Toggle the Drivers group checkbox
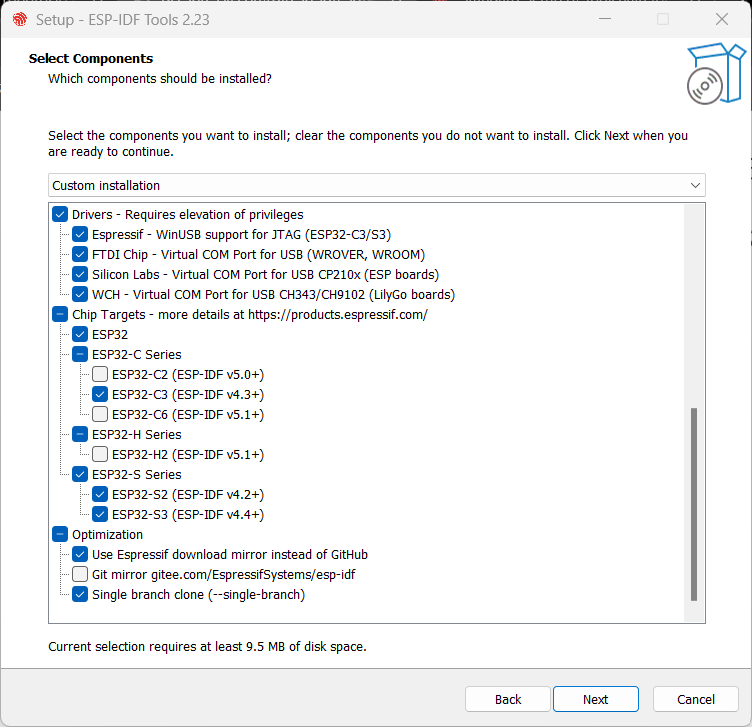Screen dimensions: 752x727 (60, 214)
